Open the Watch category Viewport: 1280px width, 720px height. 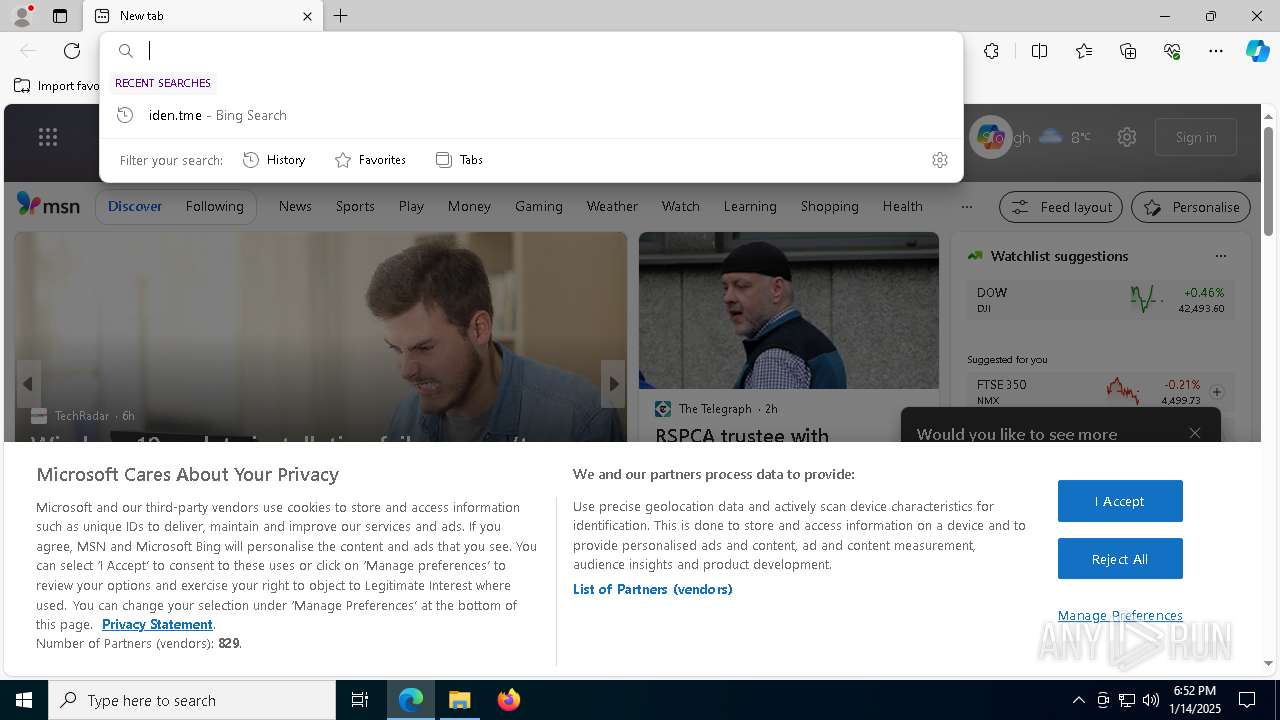(x=680, y=206)
